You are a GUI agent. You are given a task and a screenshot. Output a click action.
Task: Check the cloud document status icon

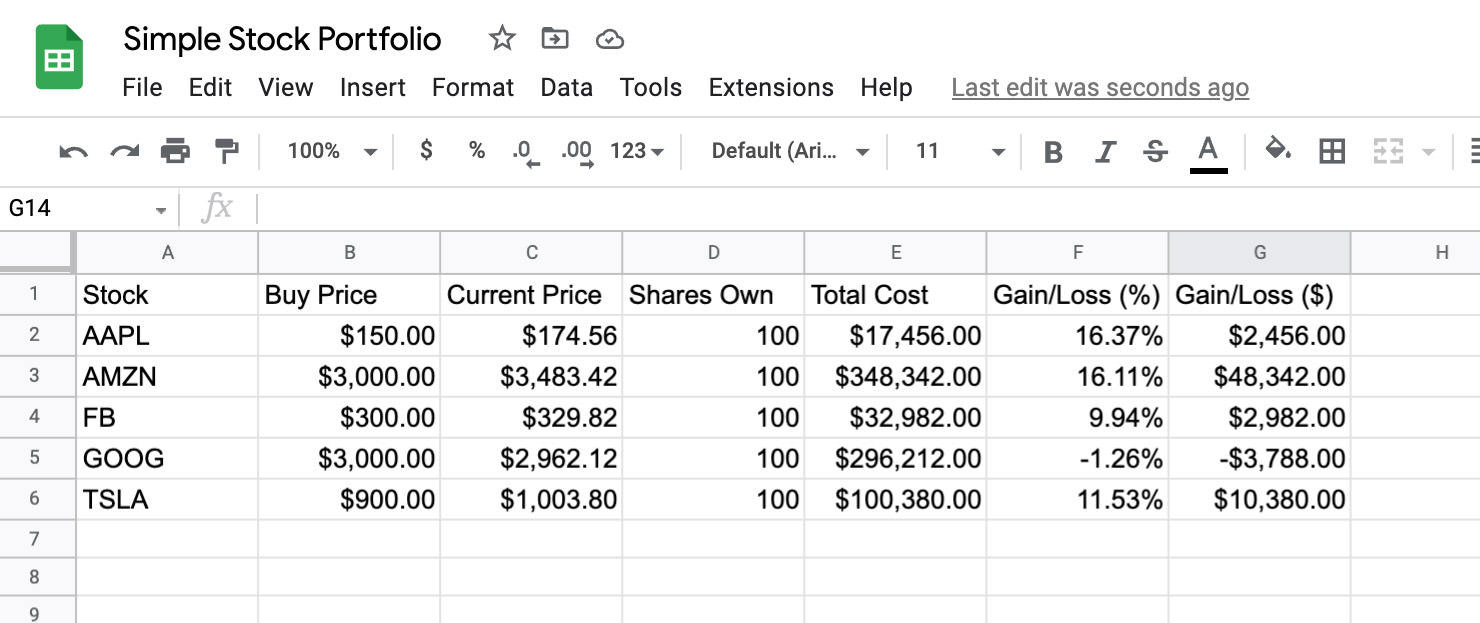point(609,39)
